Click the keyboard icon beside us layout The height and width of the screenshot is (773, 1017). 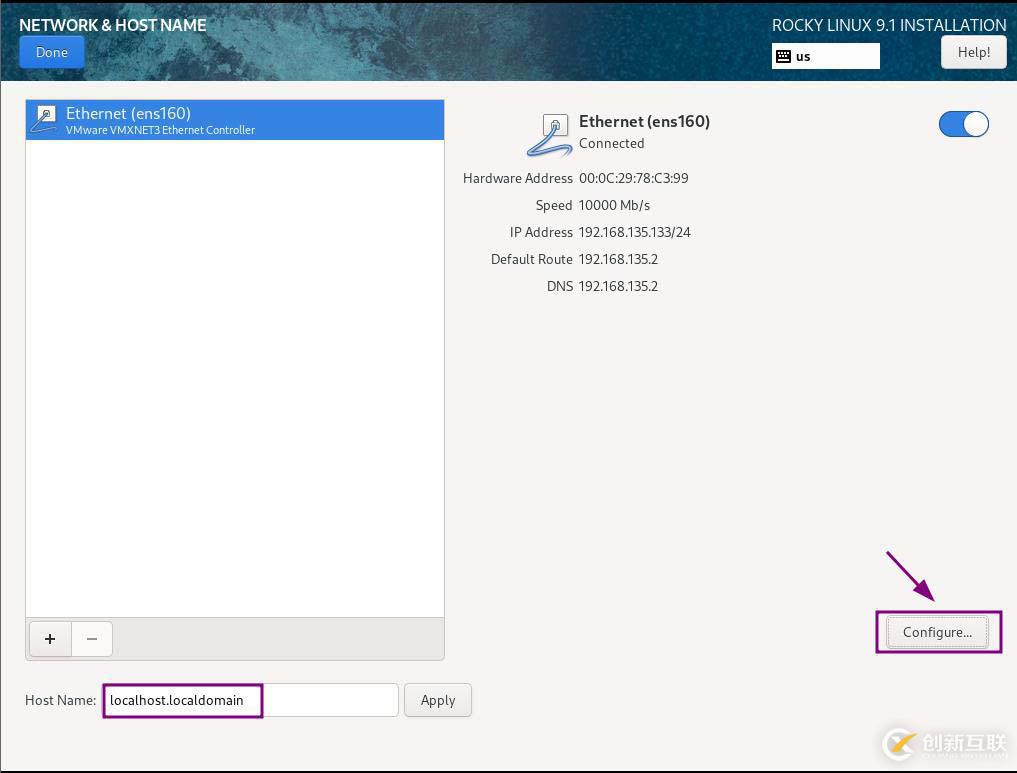tap(783, 56)
